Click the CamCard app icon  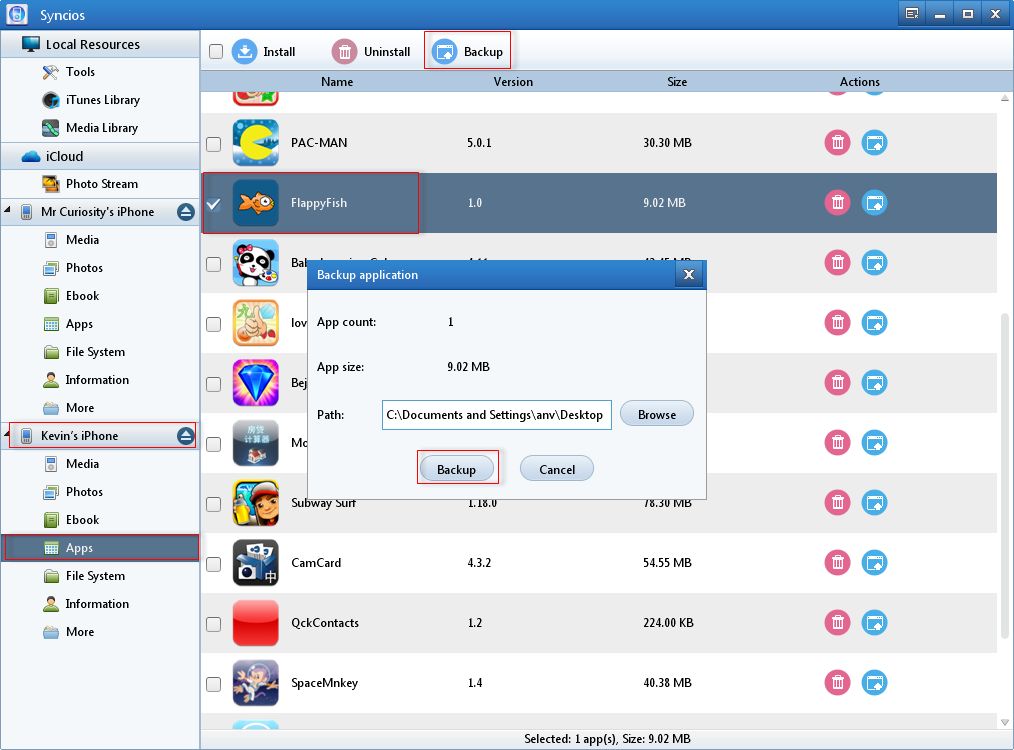click(255, 562)
